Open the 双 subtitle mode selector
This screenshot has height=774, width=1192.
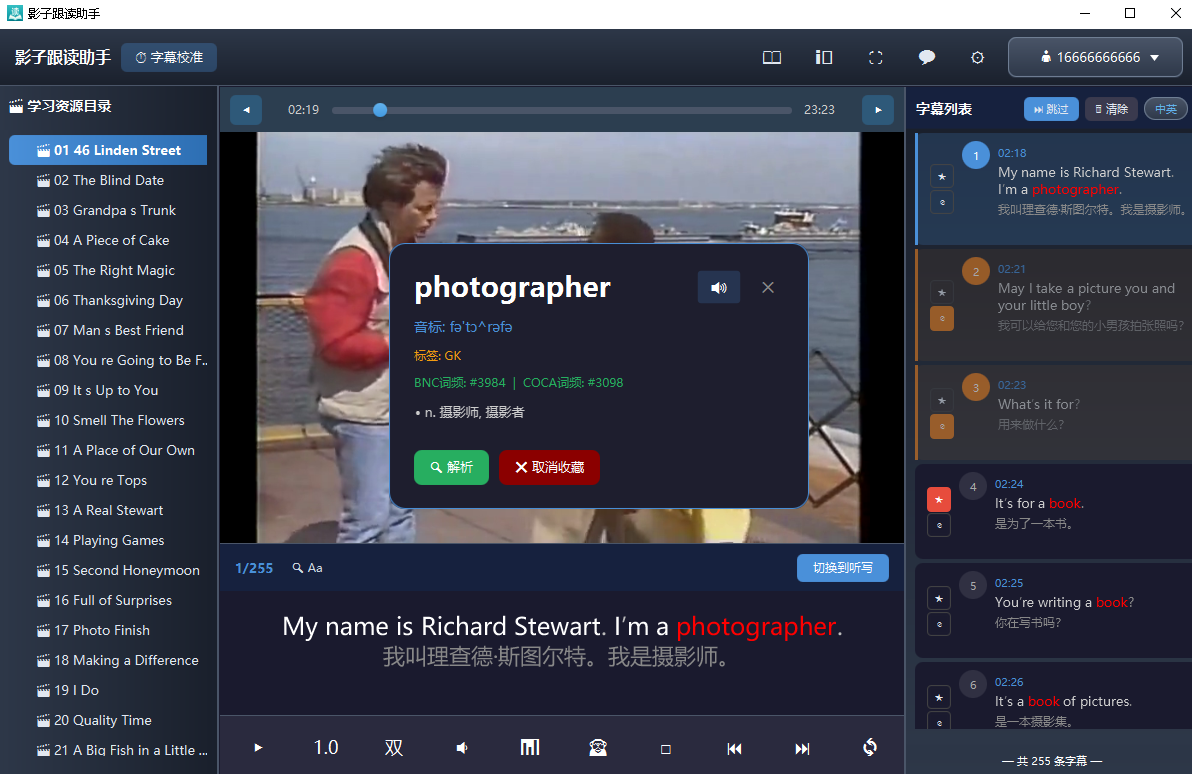(394, 747)
